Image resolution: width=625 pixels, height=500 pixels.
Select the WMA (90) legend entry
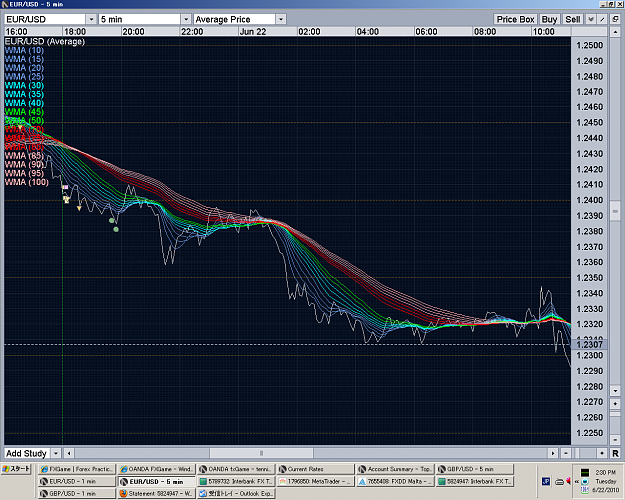(x=24, y=165)
